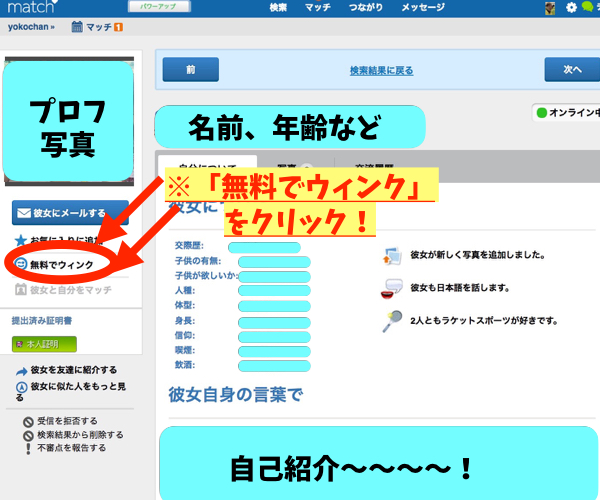This screenshot has height=500, width=600.
Task: Click 検索結果から削除する link
Action: (x=80, y=435)
